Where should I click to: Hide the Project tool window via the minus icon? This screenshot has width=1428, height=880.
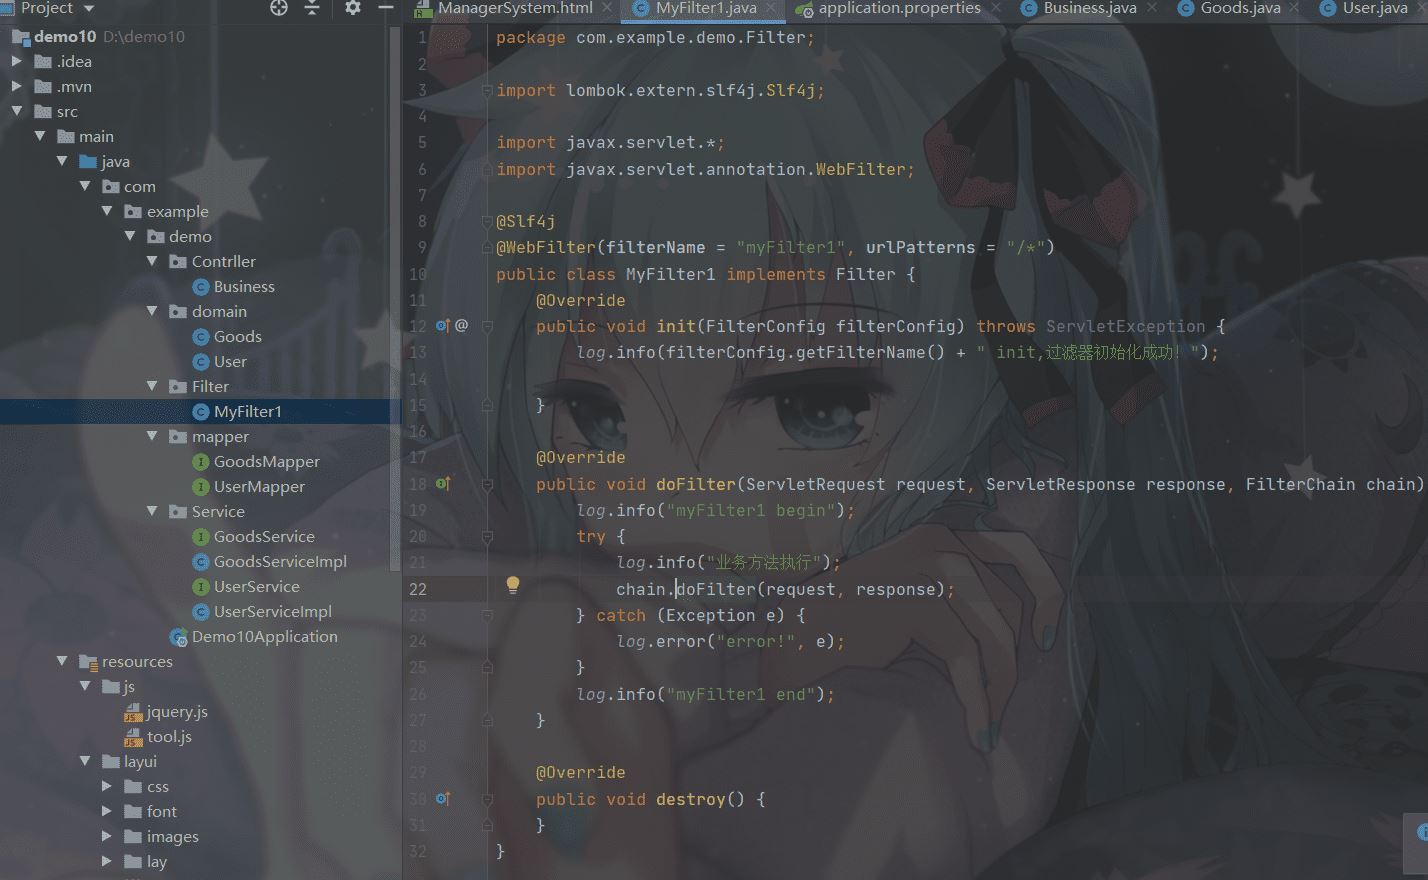click(x=386, y=8)
